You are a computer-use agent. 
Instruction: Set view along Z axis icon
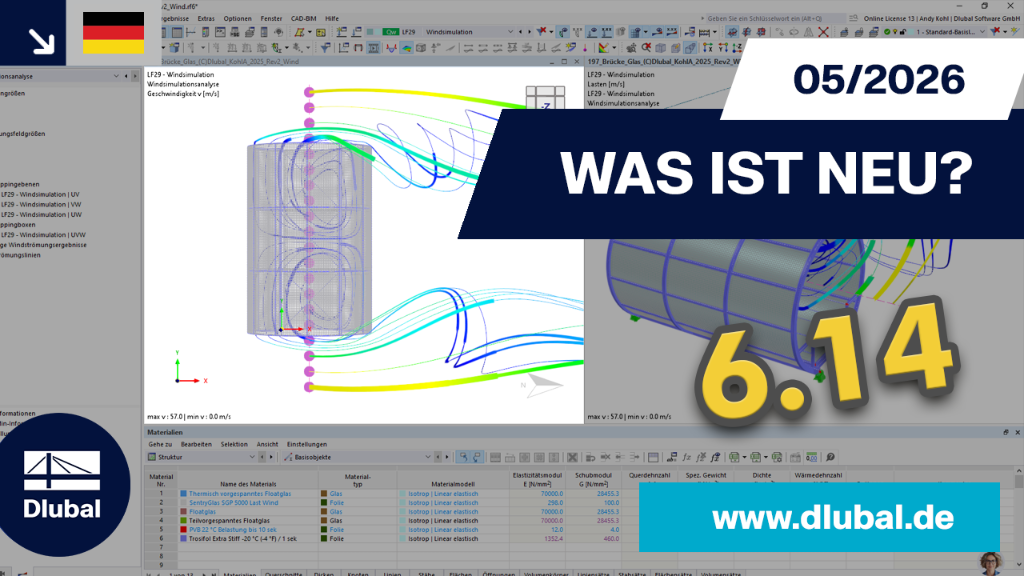tap(737, 48)
